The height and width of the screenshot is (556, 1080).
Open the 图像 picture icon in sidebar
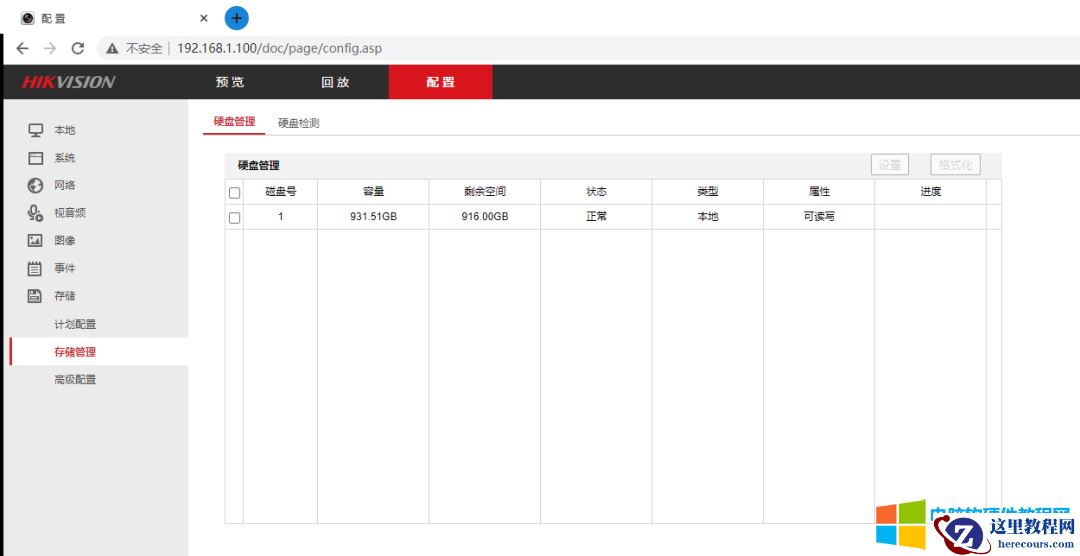pos(35,240)
